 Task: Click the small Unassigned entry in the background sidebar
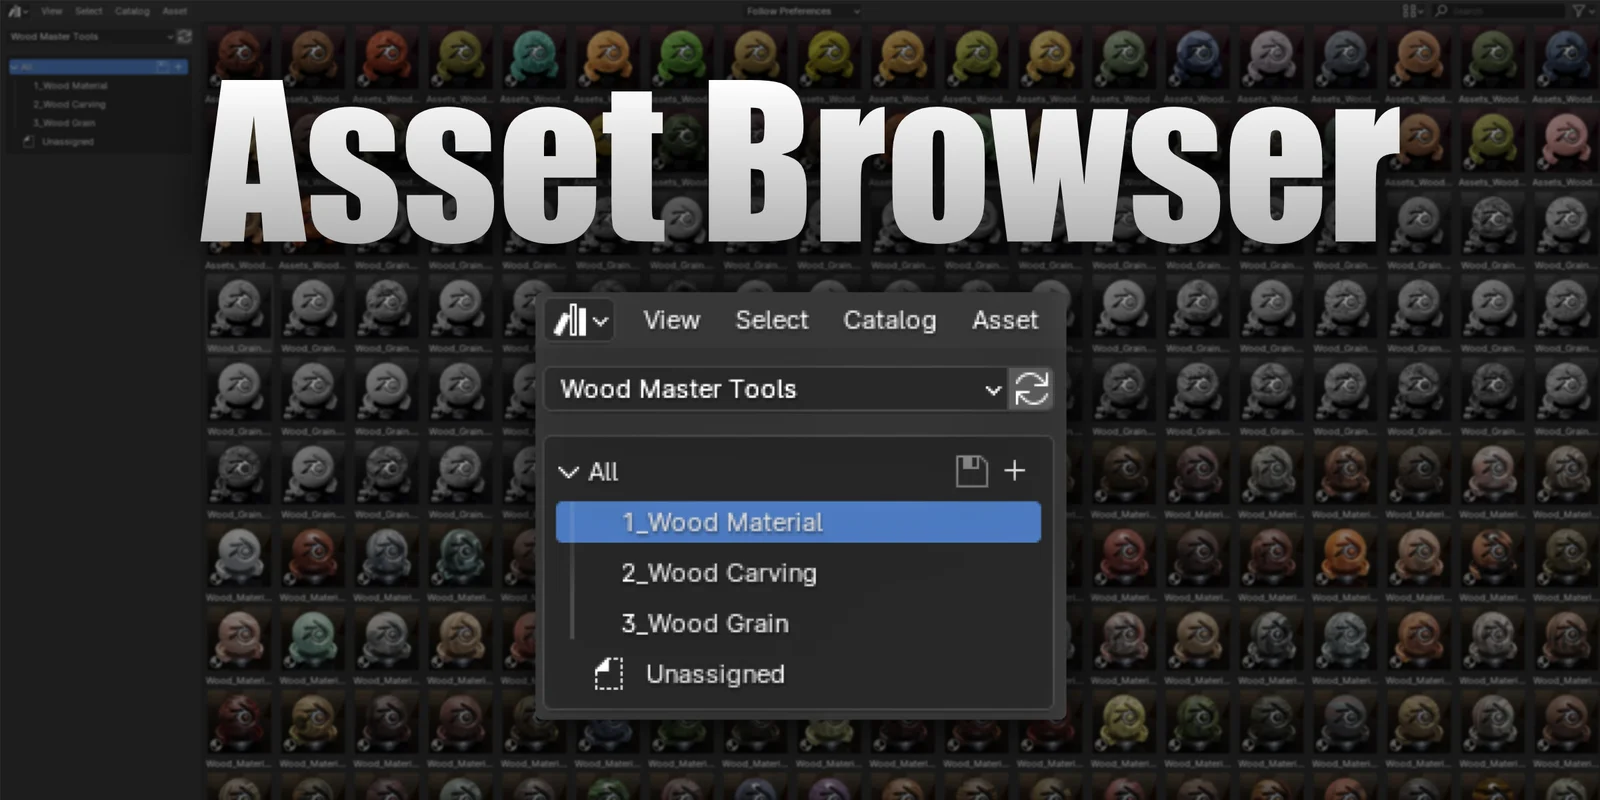67,142
